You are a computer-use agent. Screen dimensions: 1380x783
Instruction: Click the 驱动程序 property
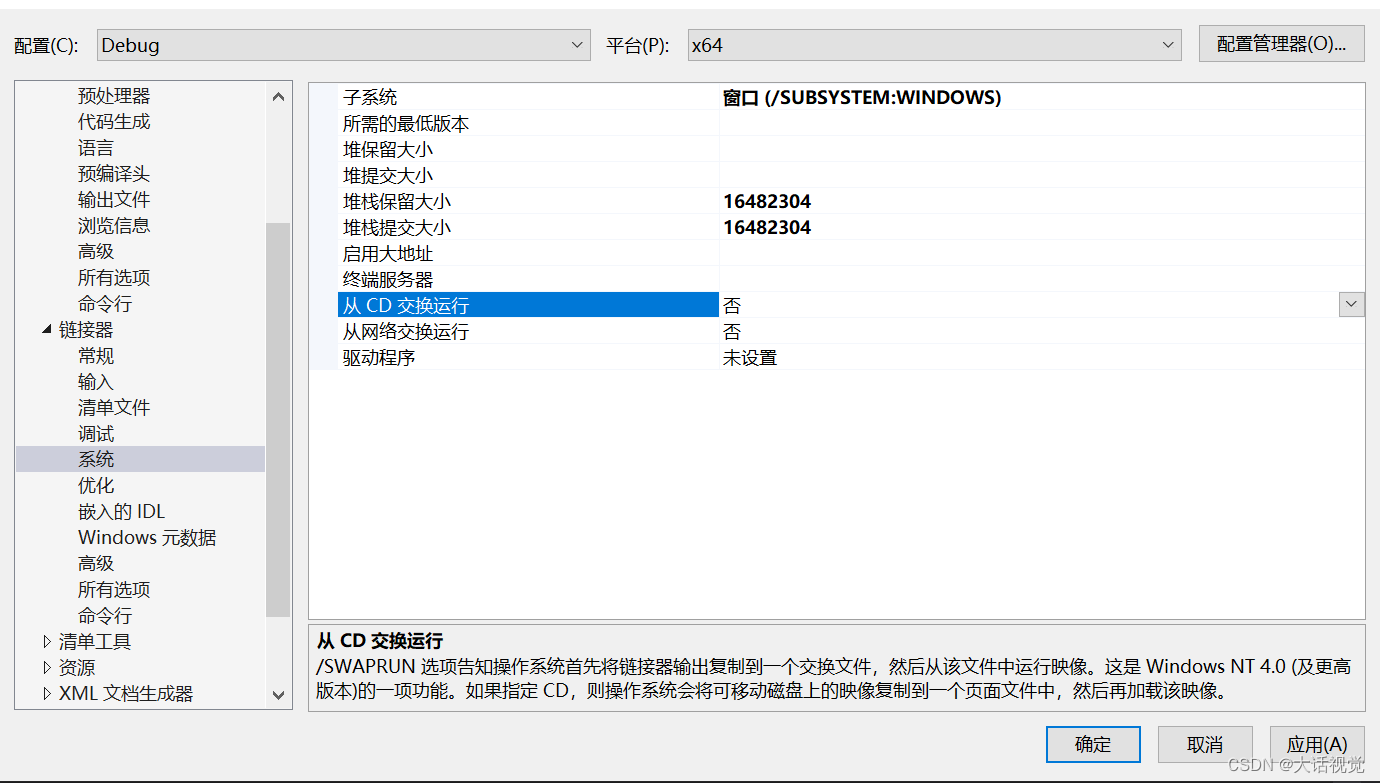click(x=379, y=358)
